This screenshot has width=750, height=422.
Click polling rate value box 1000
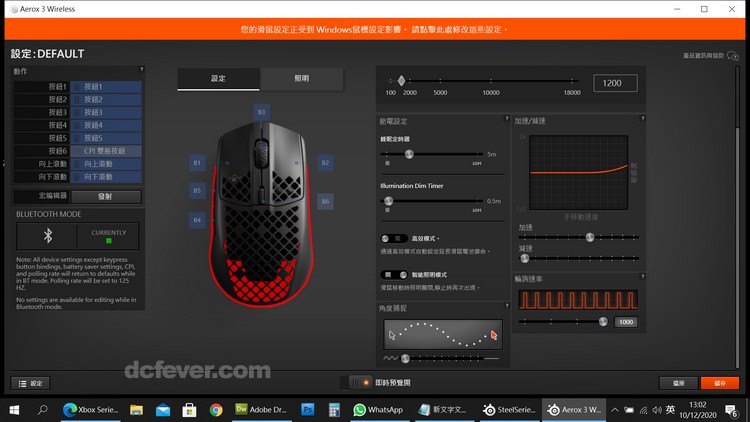click(x=626, y=322)
